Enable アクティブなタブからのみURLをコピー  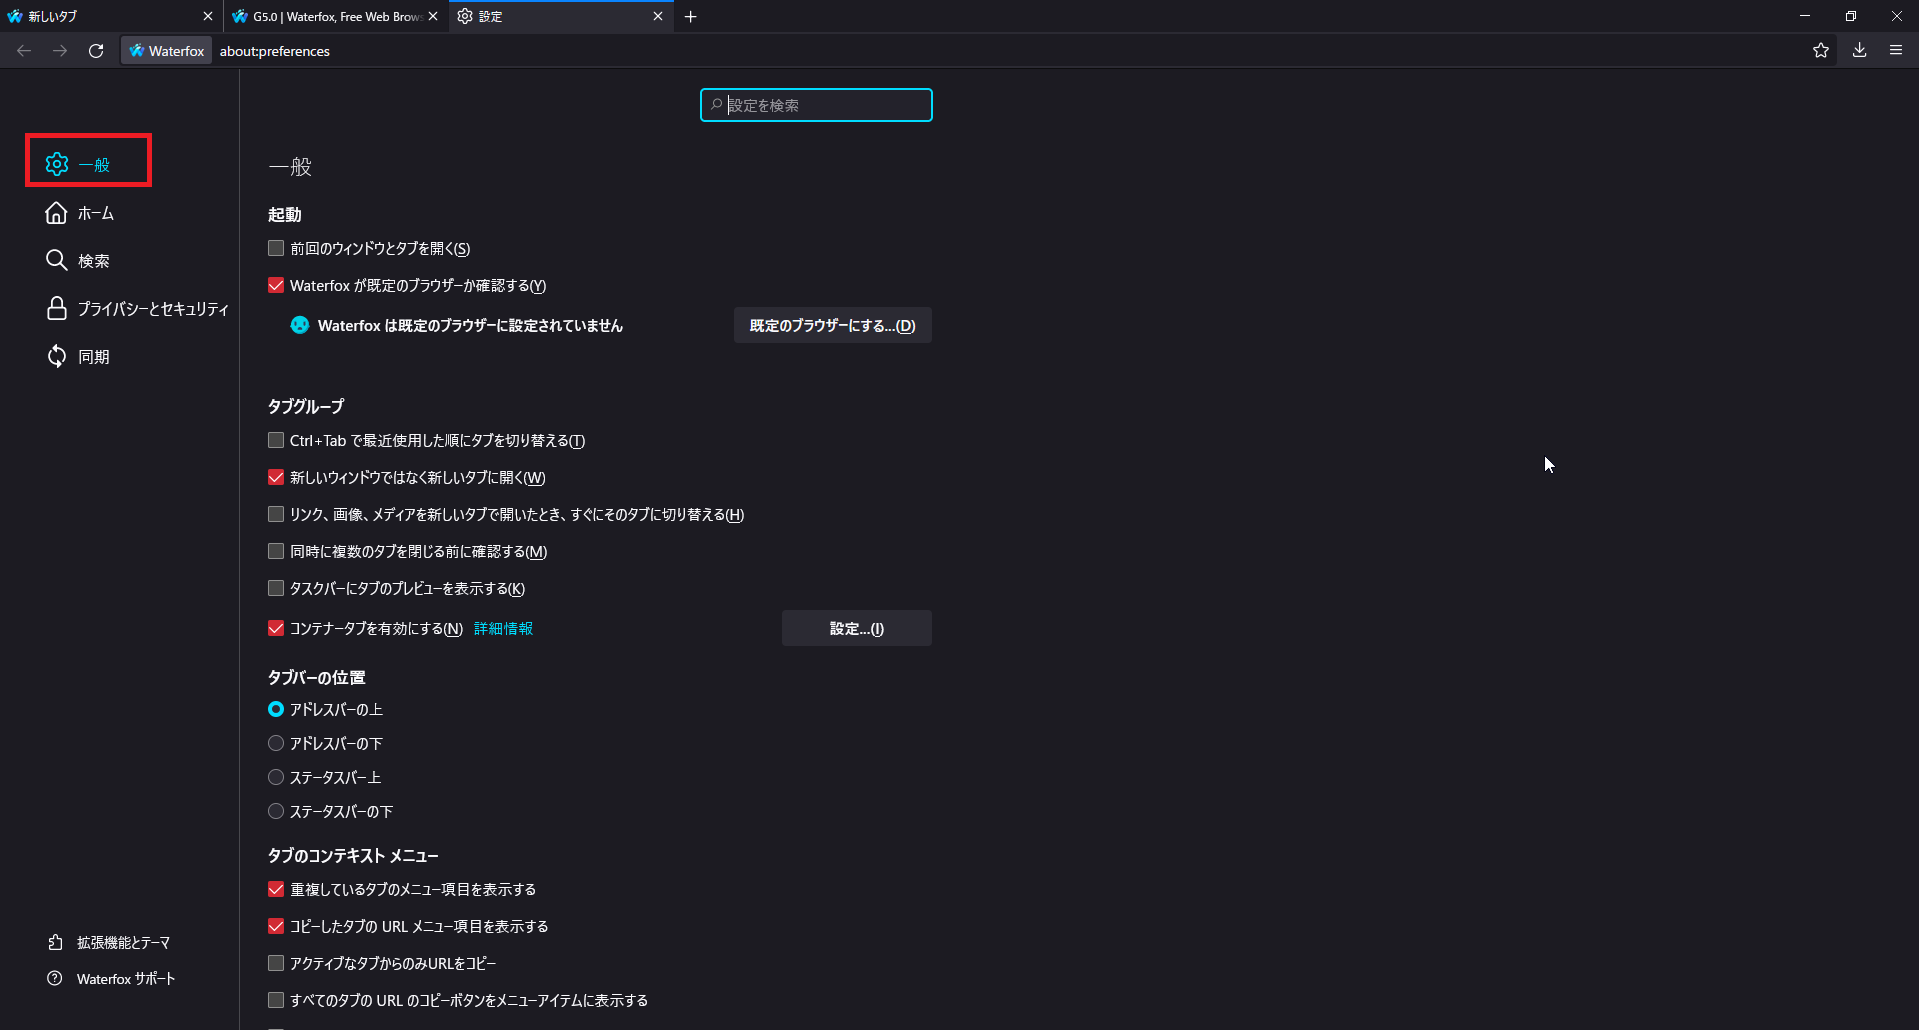276,963
